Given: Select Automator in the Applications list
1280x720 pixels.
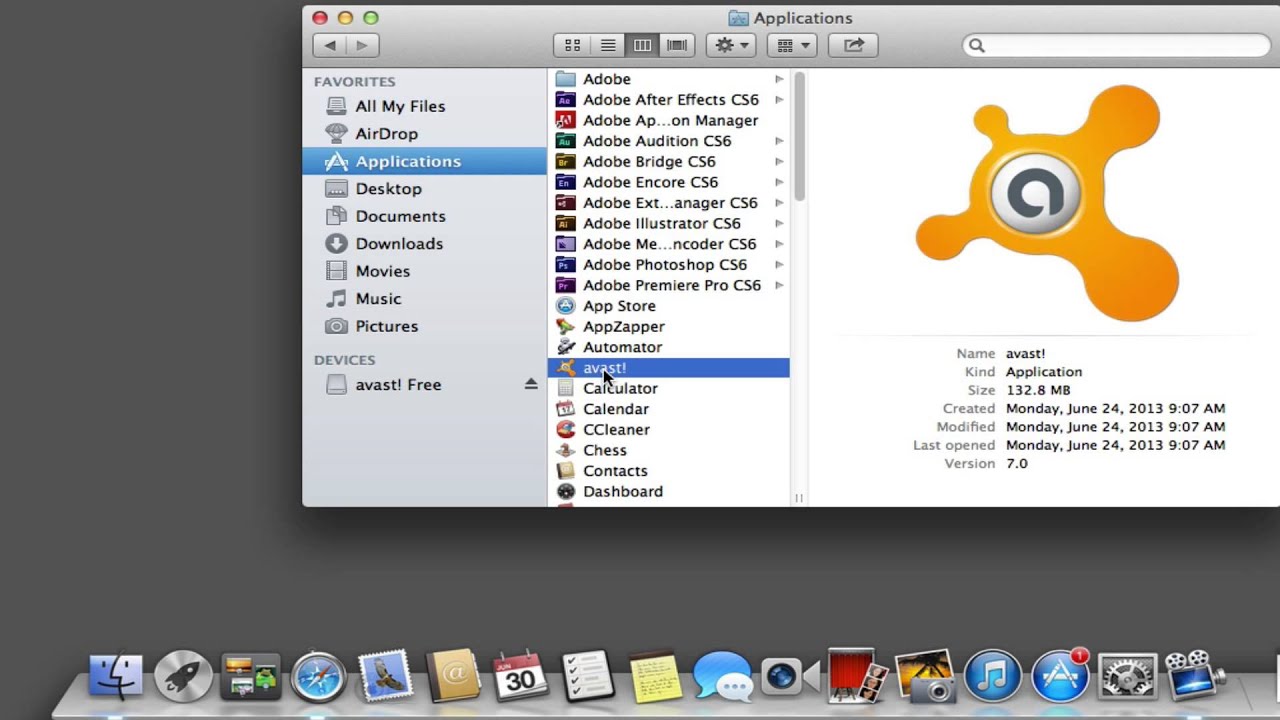Looking at the screenshot, I should coord(668,347).
